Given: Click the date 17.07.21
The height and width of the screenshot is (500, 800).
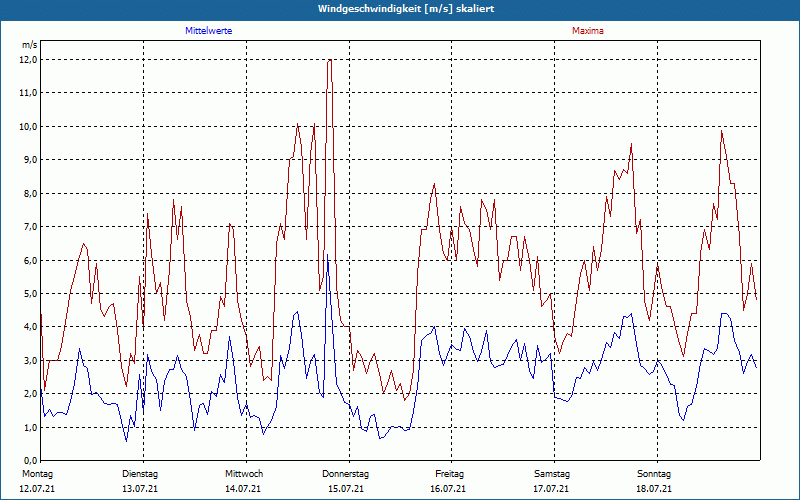Looking at the screenshot, I should (x=551, y=489).
